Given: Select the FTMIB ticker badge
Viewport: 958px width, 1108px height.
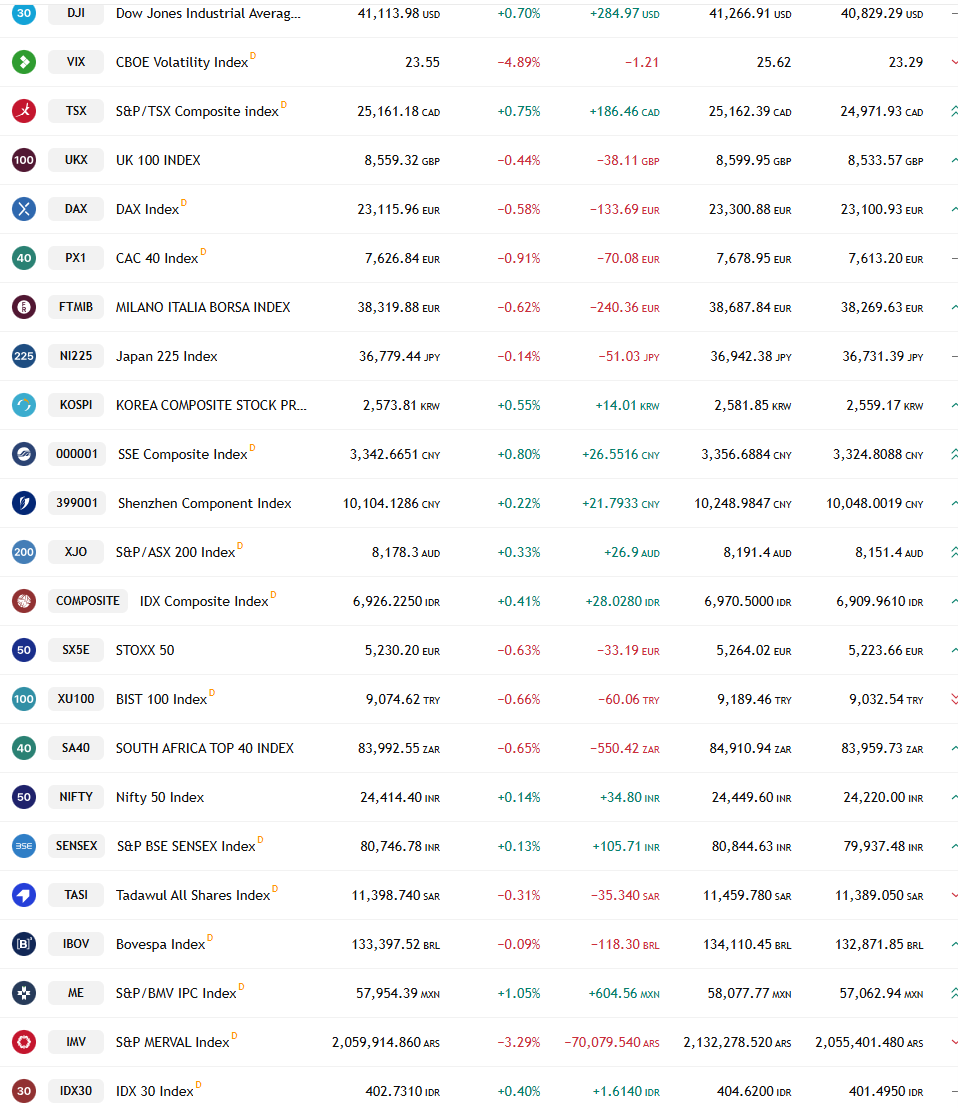Looking at the screenshot, I should point(76,307).
